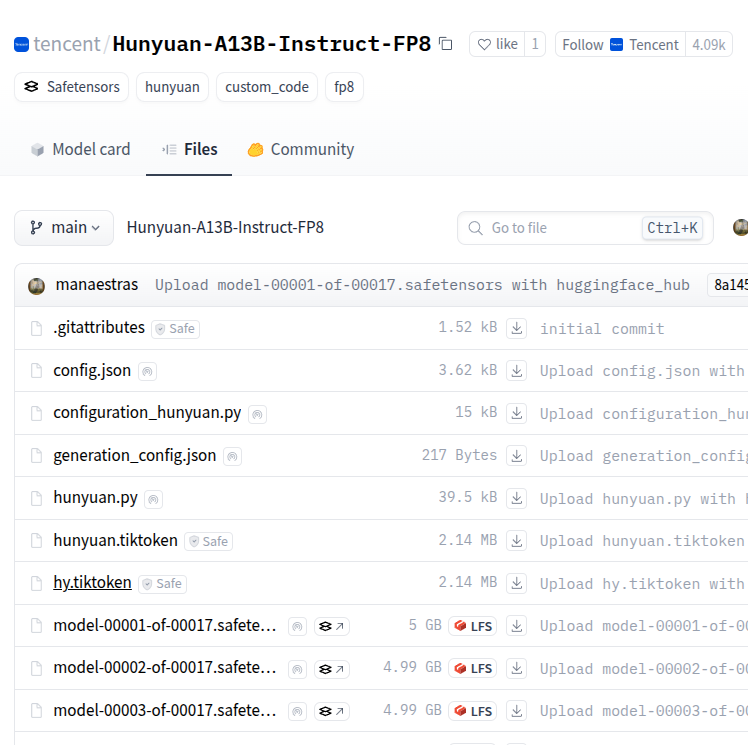Select the fp8 tag
Image resolution: width=748 pixels, height=745 pixels.
(344, 87)
